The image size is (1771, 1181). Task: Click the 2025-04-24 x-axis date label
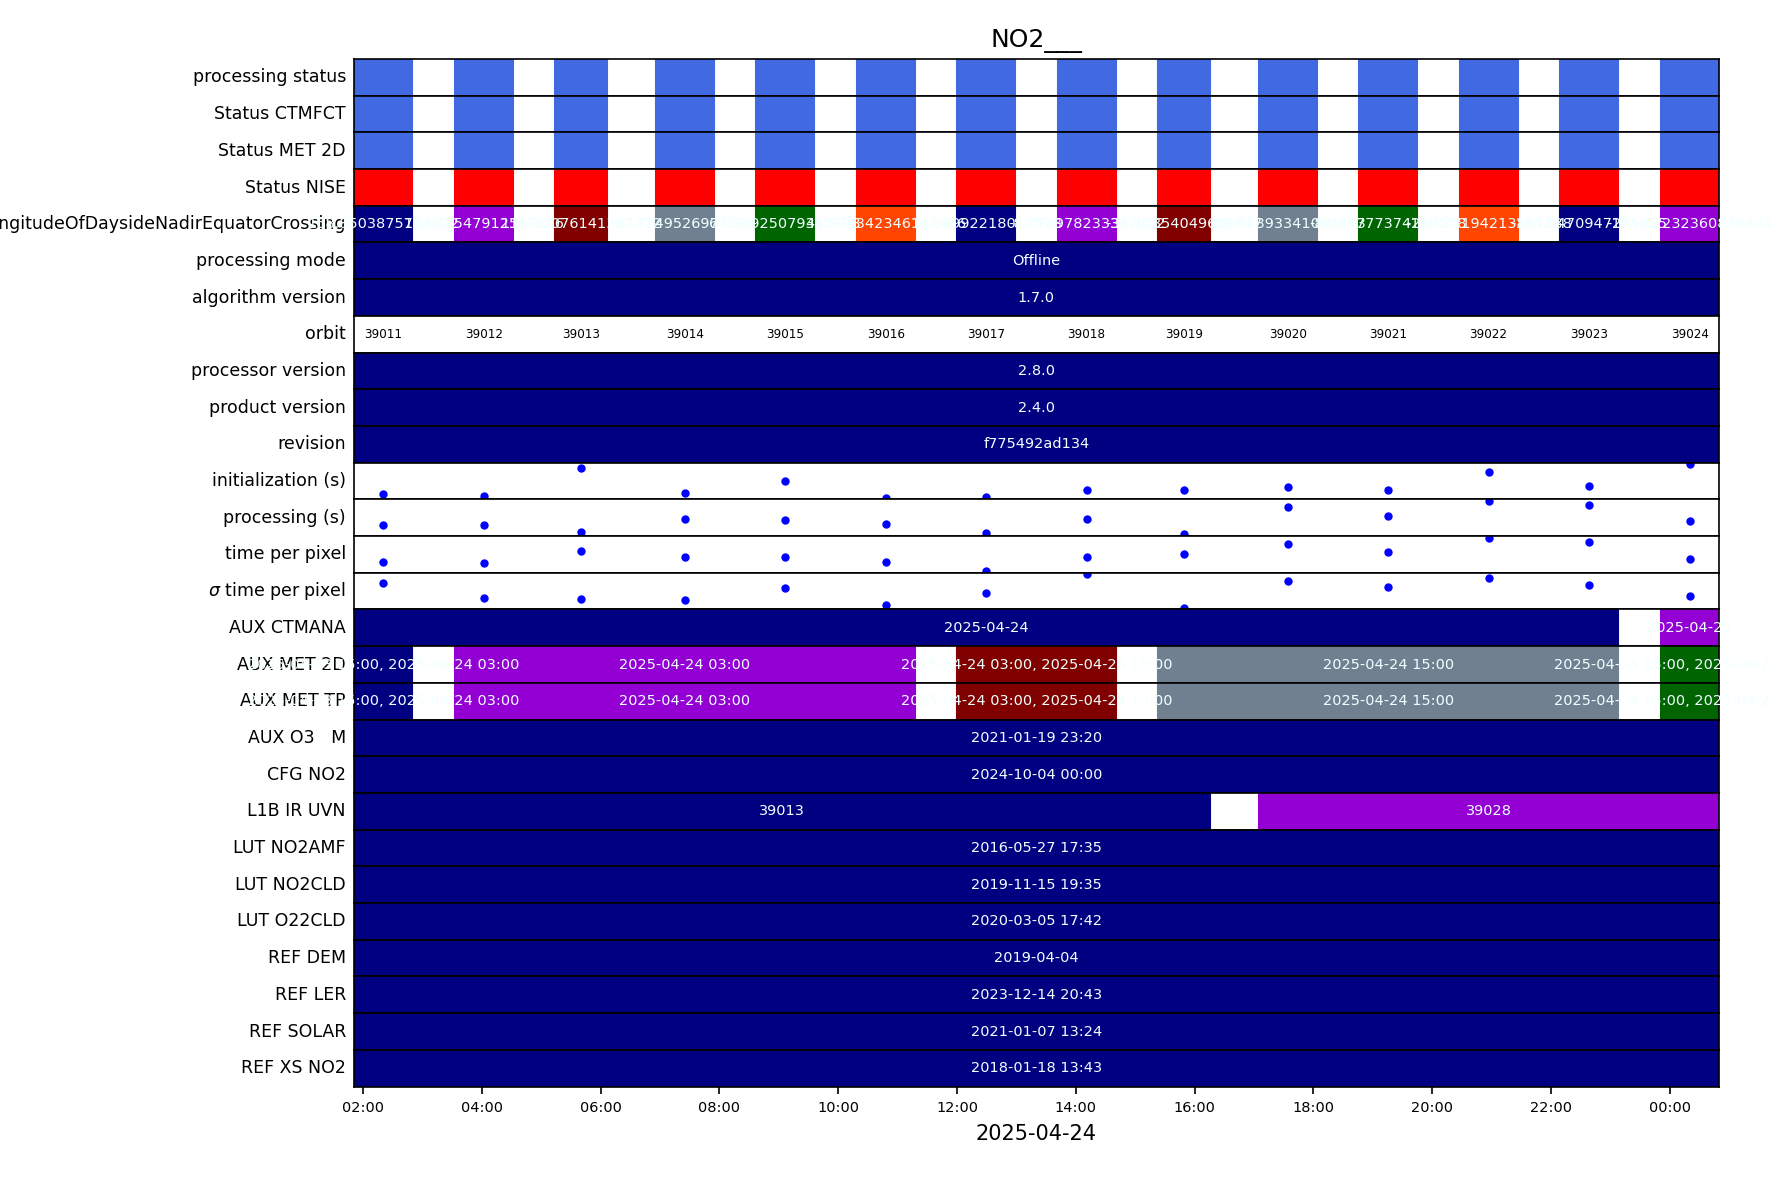[1035, 1133]
